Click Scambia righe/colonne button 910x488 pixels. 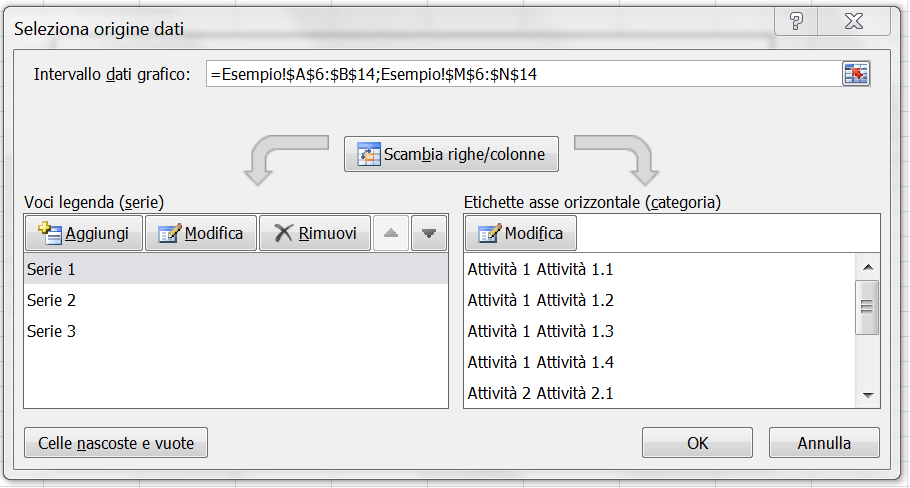451,155
